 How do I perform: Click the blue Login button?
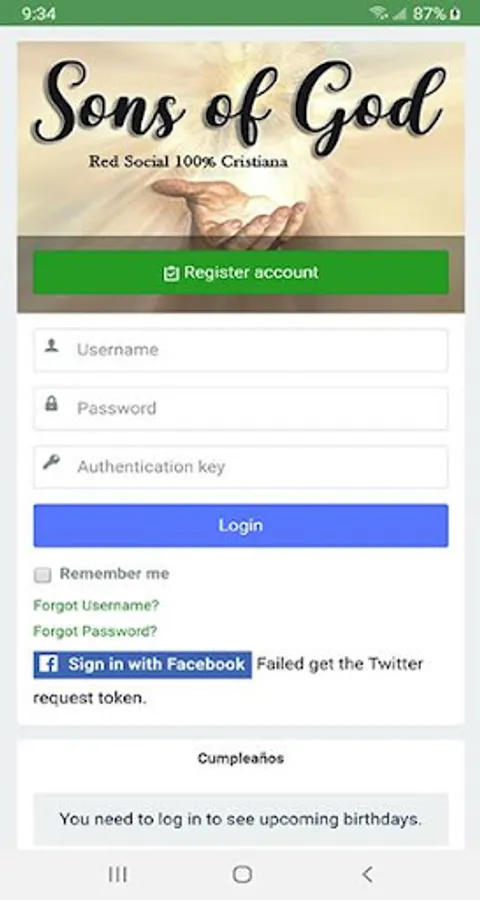(x=241, y=525)
